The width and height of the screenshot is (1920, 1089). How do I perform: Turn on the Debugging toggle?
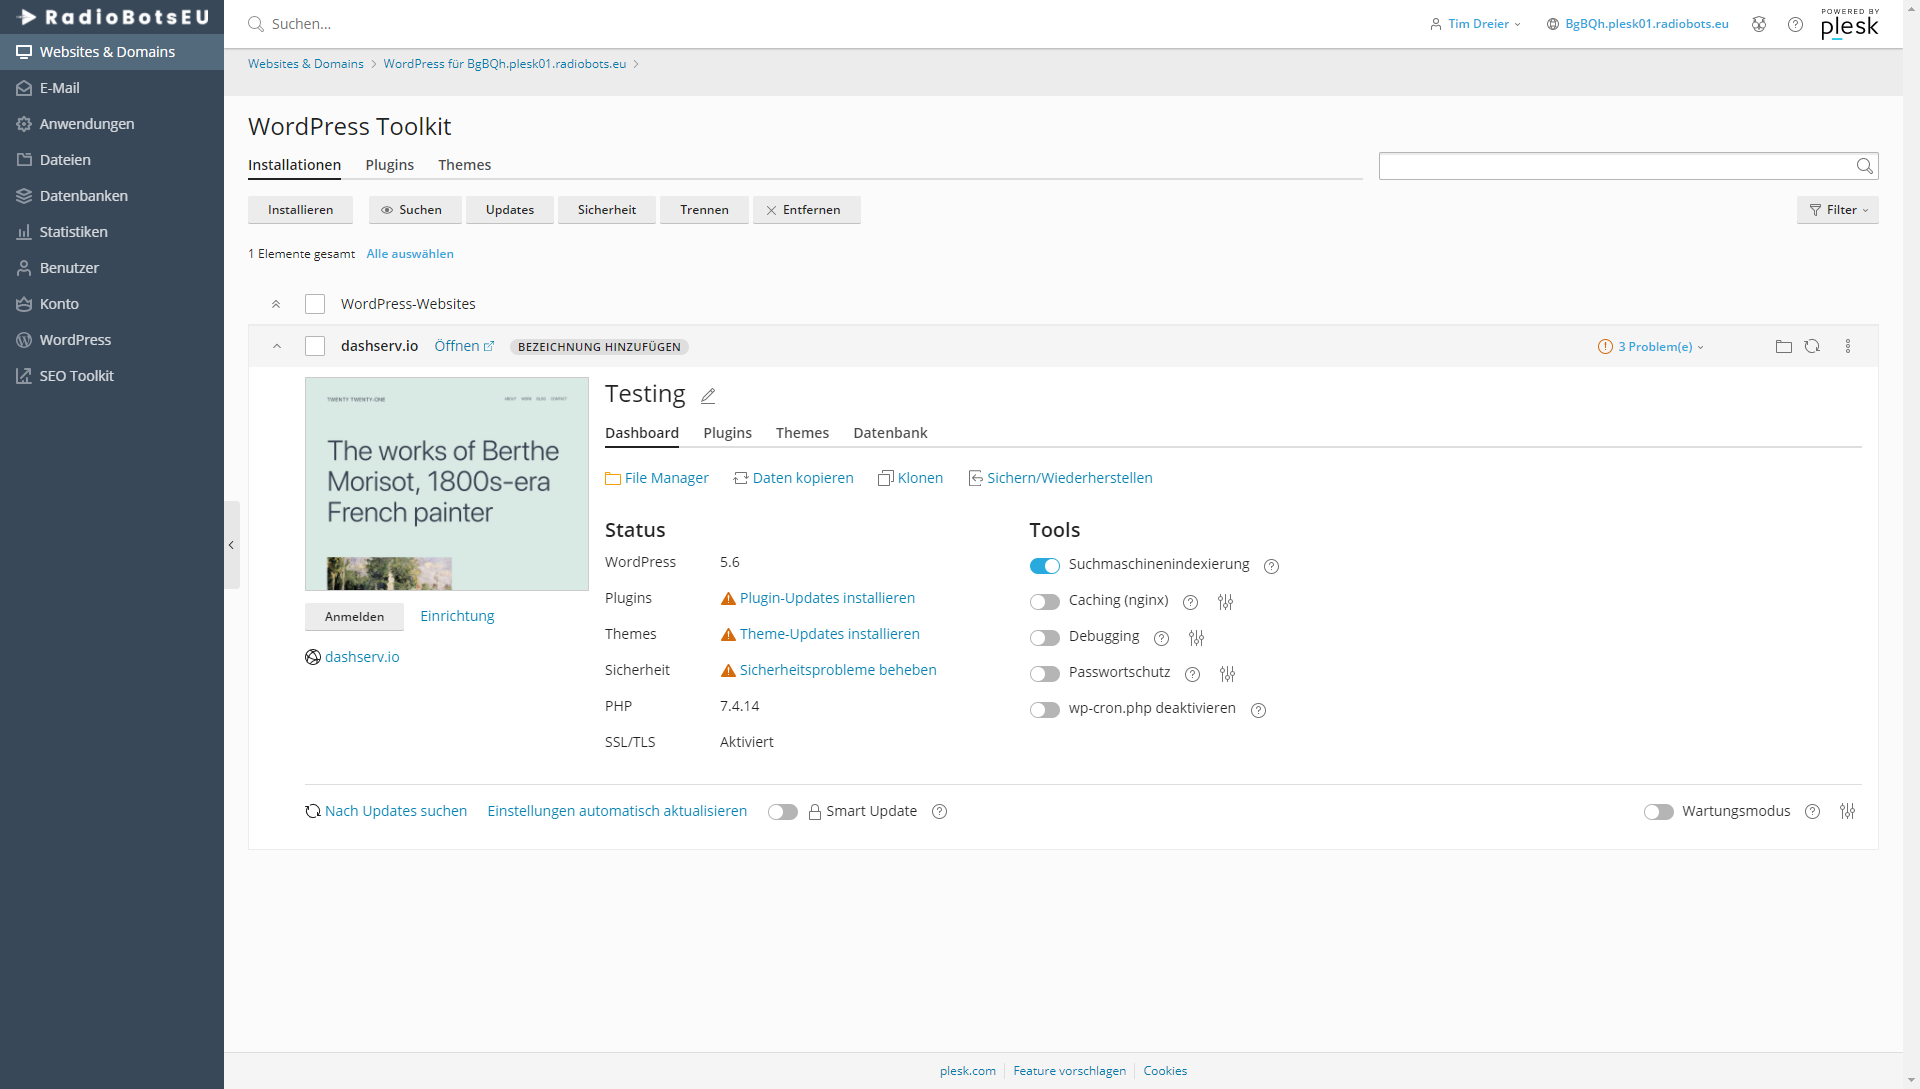tap(1045, 638)
